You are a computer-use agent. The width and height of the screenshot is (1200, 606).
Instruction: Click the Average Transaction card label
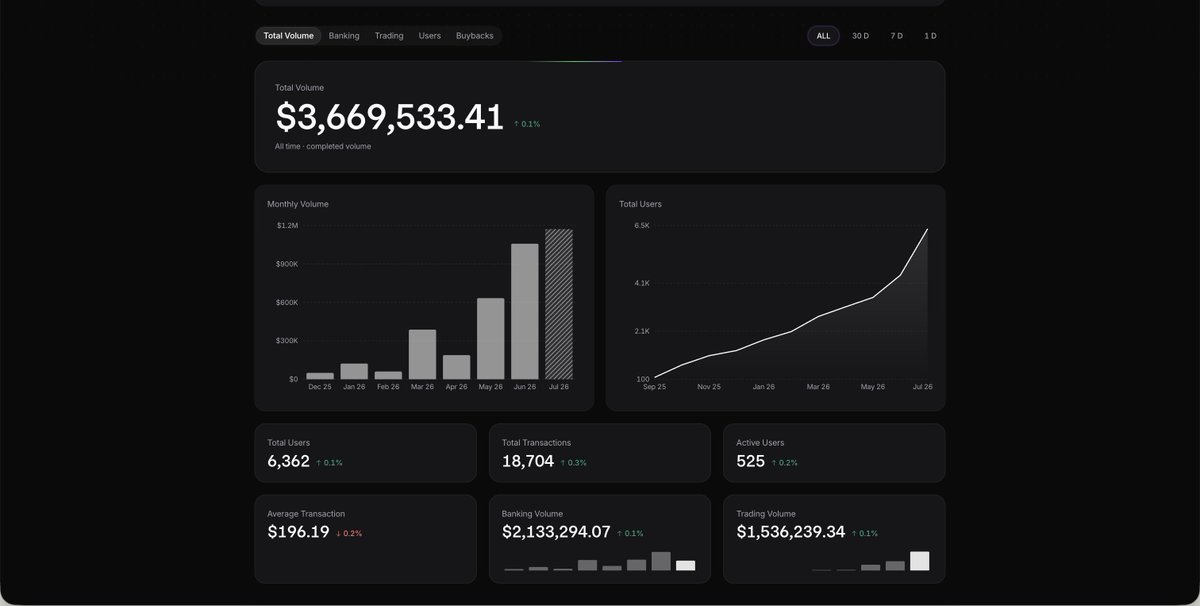pos(306,513)
